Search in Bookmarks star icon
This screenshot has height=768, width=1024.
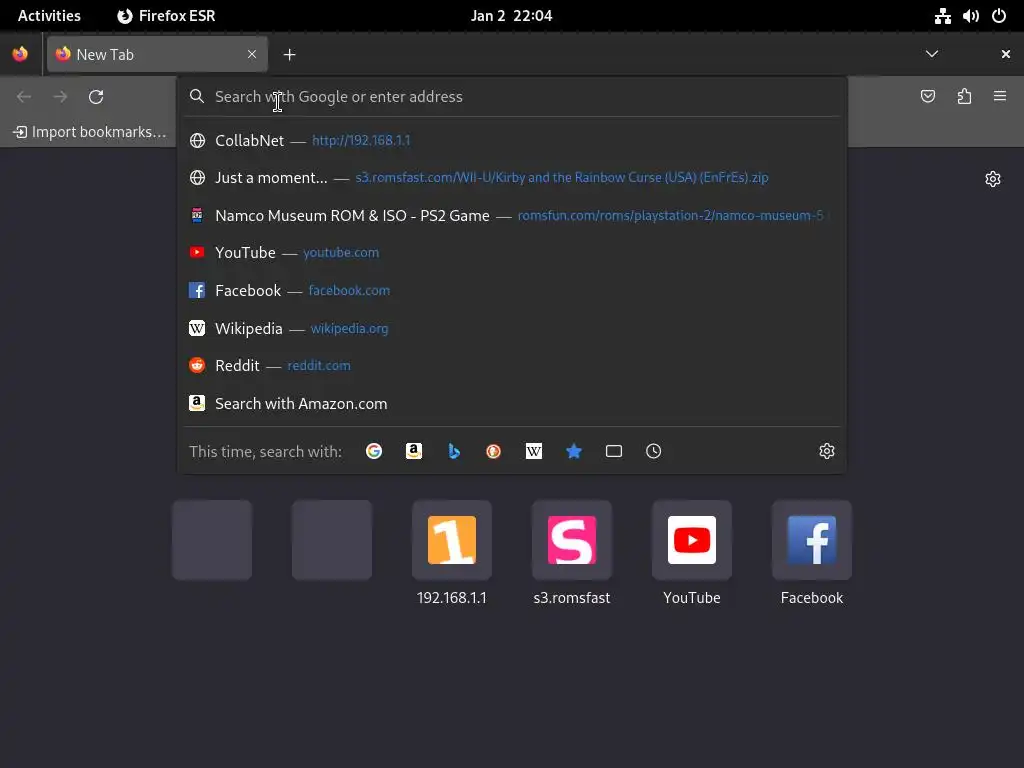[573, 451]
